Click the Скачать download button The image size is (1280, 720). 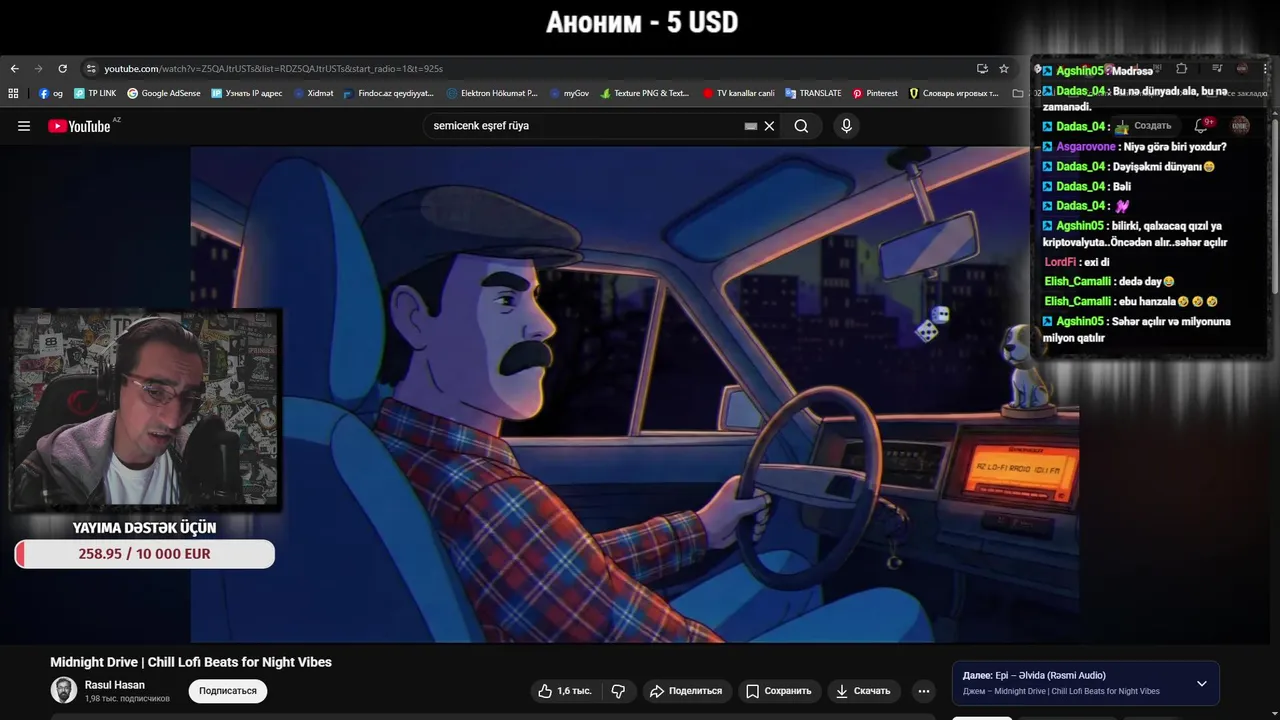863,691
